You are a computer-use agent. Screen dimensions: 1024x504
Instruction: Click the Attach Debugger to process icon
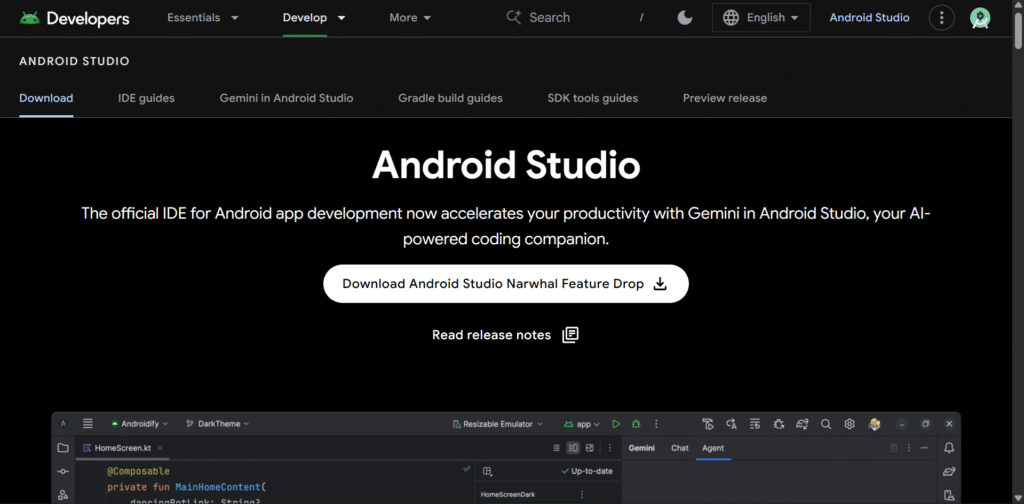tap(778, 424)
